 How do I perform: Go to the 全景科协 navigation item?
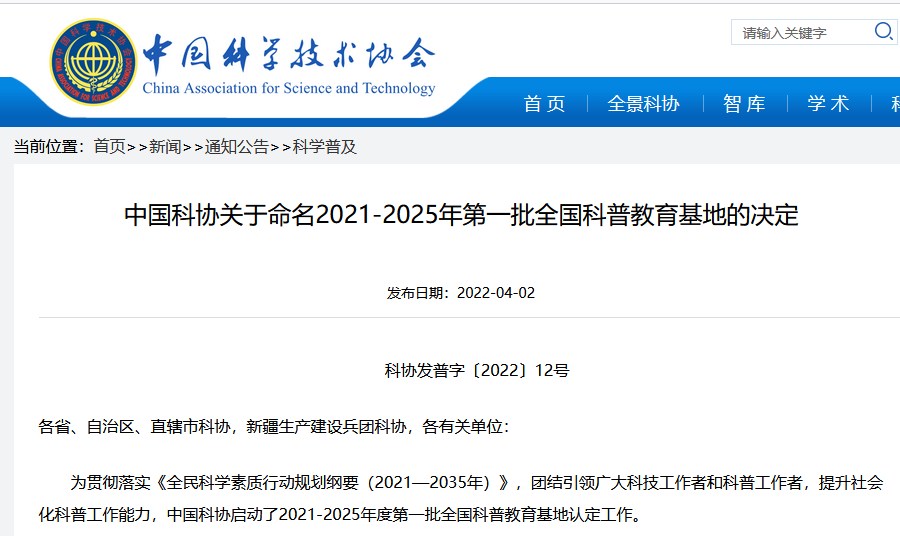[643, 104]
